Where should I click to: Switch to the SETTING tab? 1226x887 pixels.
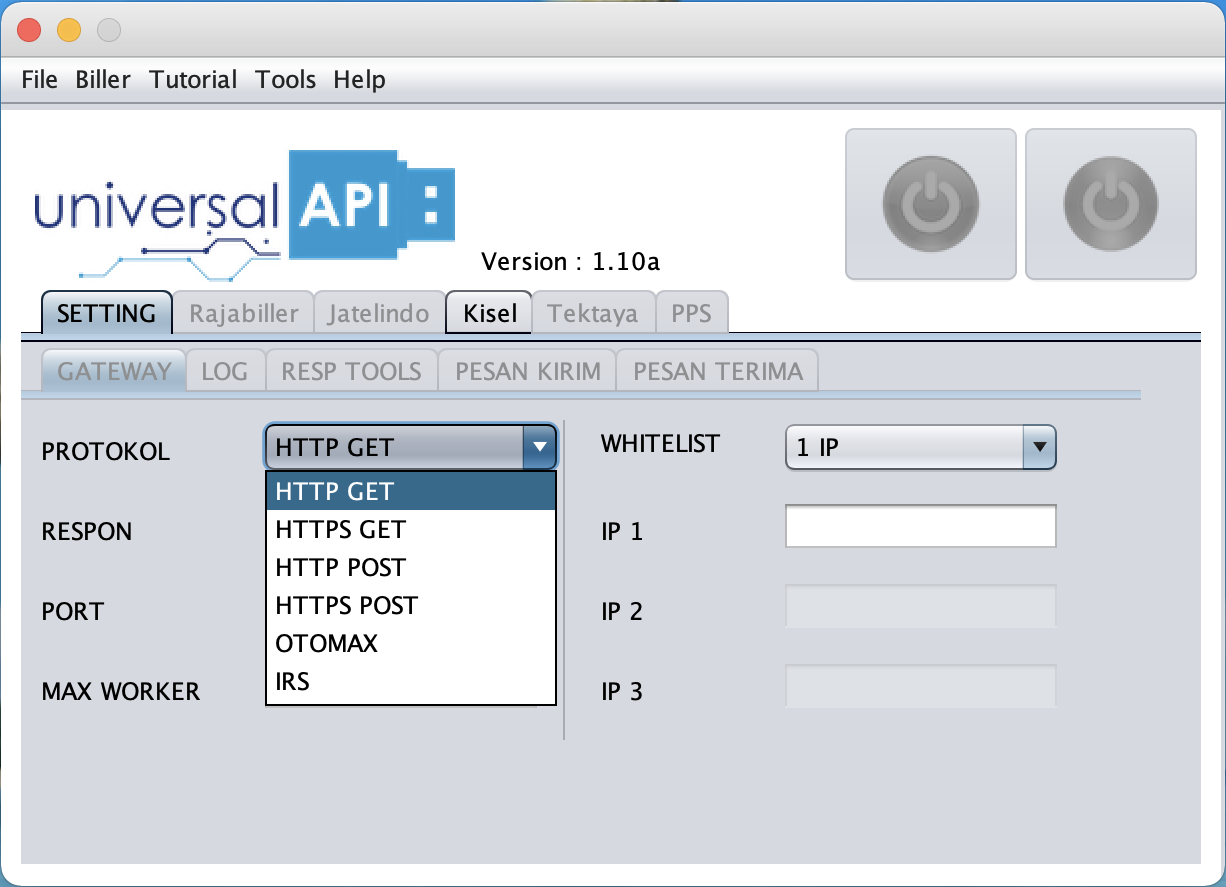(x=106, y=313)
